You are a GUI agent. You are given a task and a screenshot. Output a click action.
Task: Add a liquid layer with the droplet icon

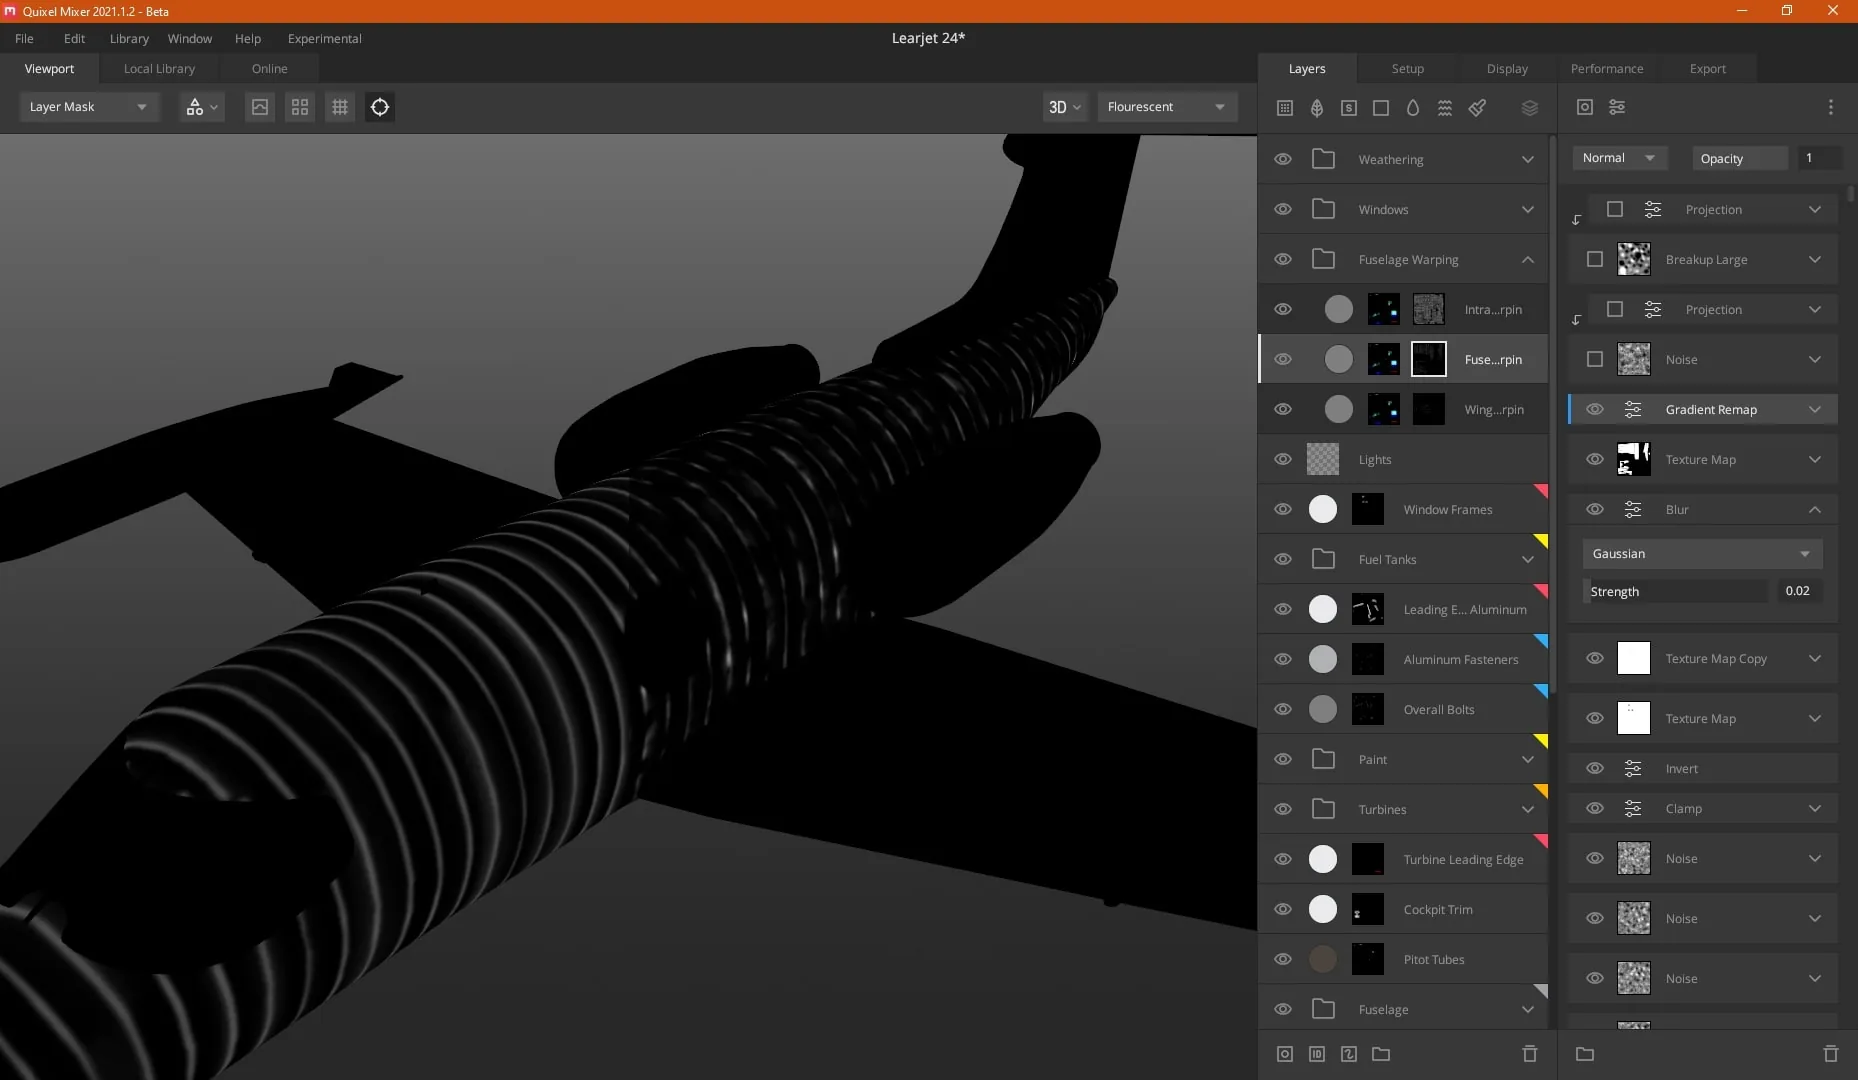pos(1413,107)
